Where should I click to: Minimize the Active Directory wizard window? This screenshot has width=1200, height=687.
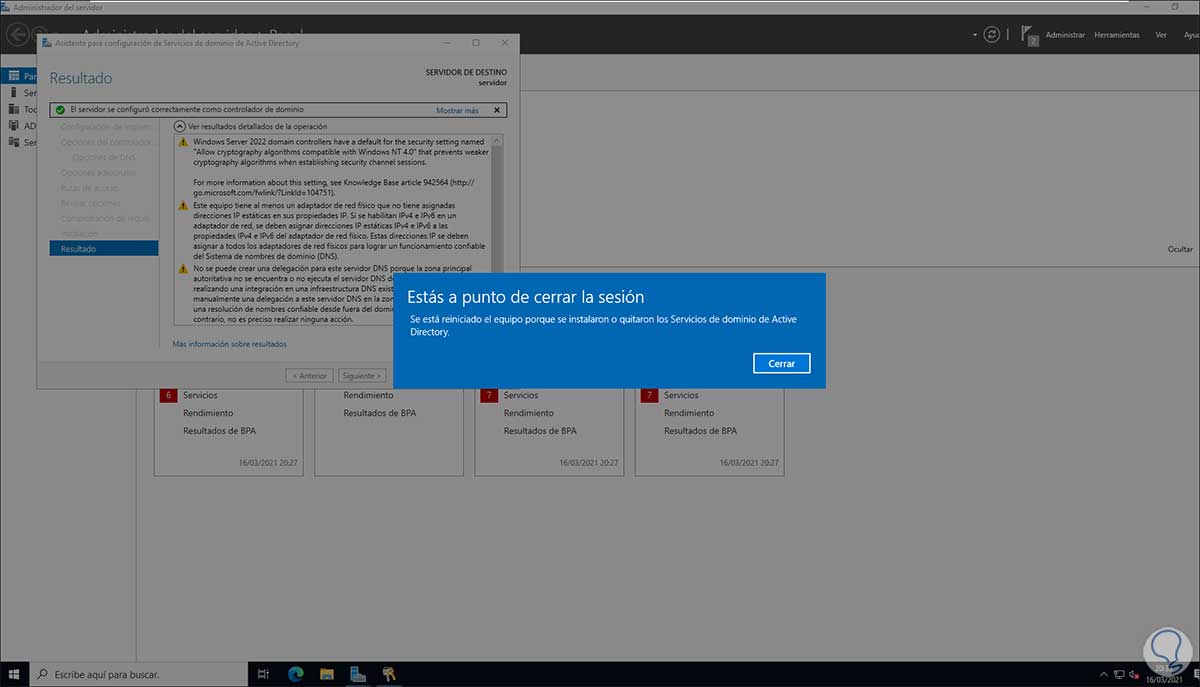pyautogui.click(x=446, y=43)
